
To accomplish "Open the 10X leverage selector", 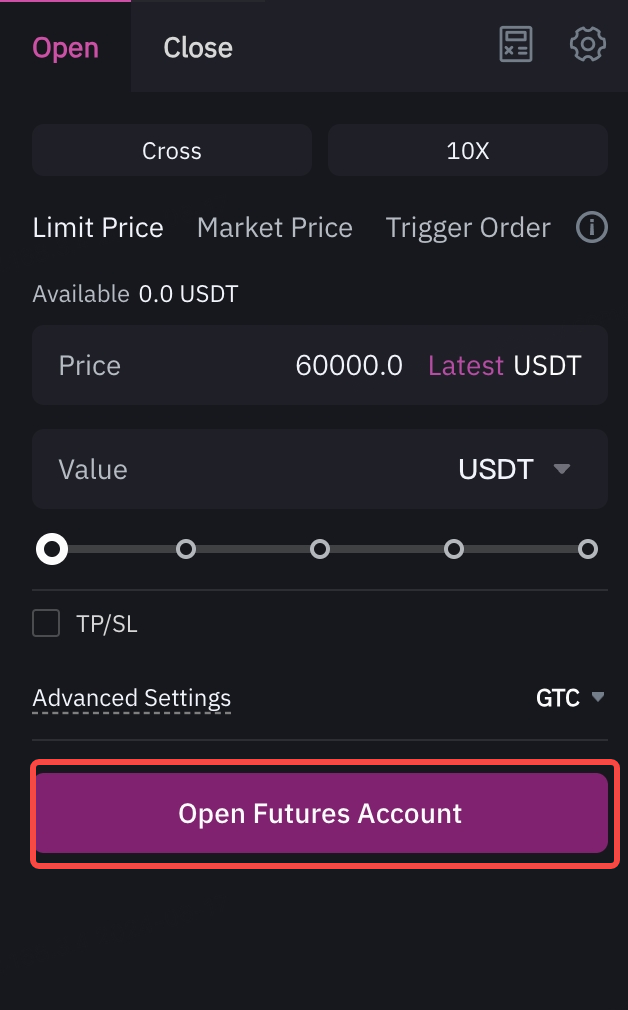I will coord(468,151).
